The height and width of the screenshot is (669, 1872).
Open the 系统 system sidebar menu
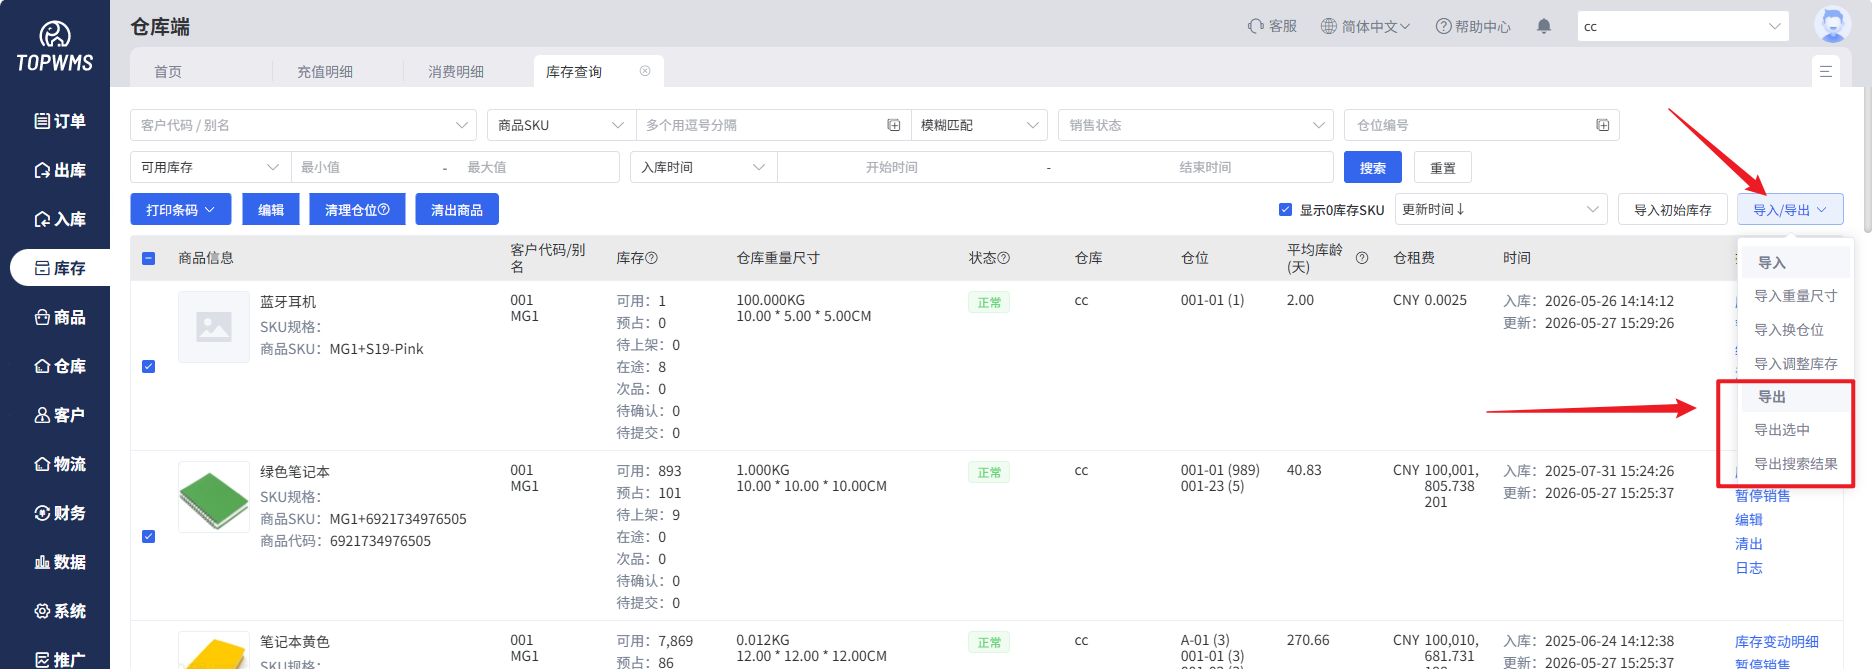pyautogui.click(x=60, y=611)
